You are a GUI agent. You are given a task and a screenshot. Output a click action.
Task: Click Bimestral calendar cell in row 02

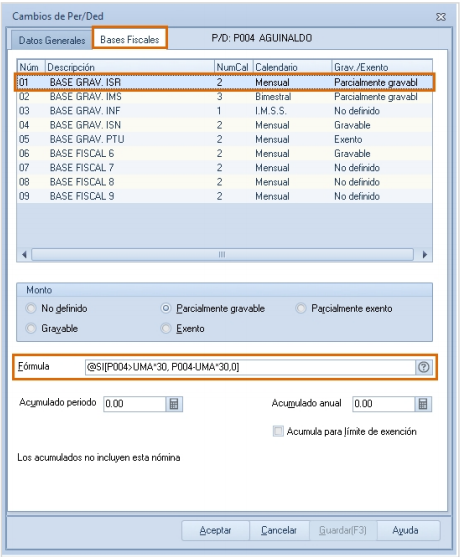pyautogui.click(x=273, y=97)
